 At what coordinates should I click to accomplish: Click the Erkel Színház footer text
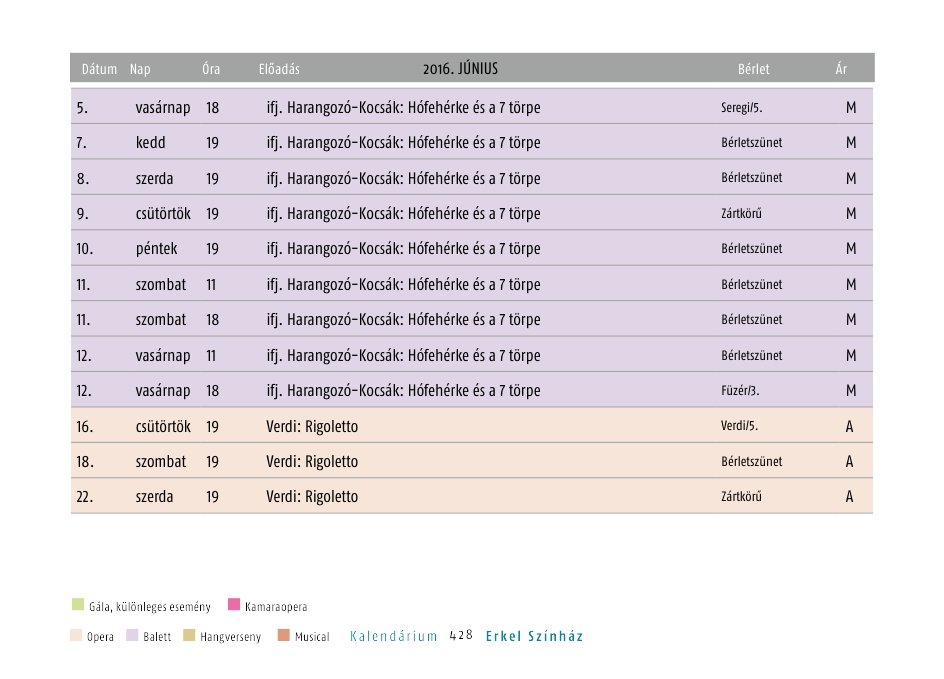(x=534, y=636)
